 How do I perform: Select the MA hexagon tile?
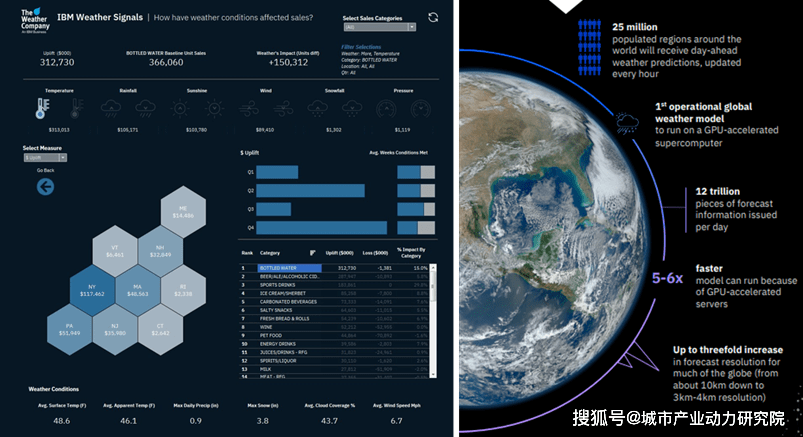pyautogui.click(x=136, y=292)
